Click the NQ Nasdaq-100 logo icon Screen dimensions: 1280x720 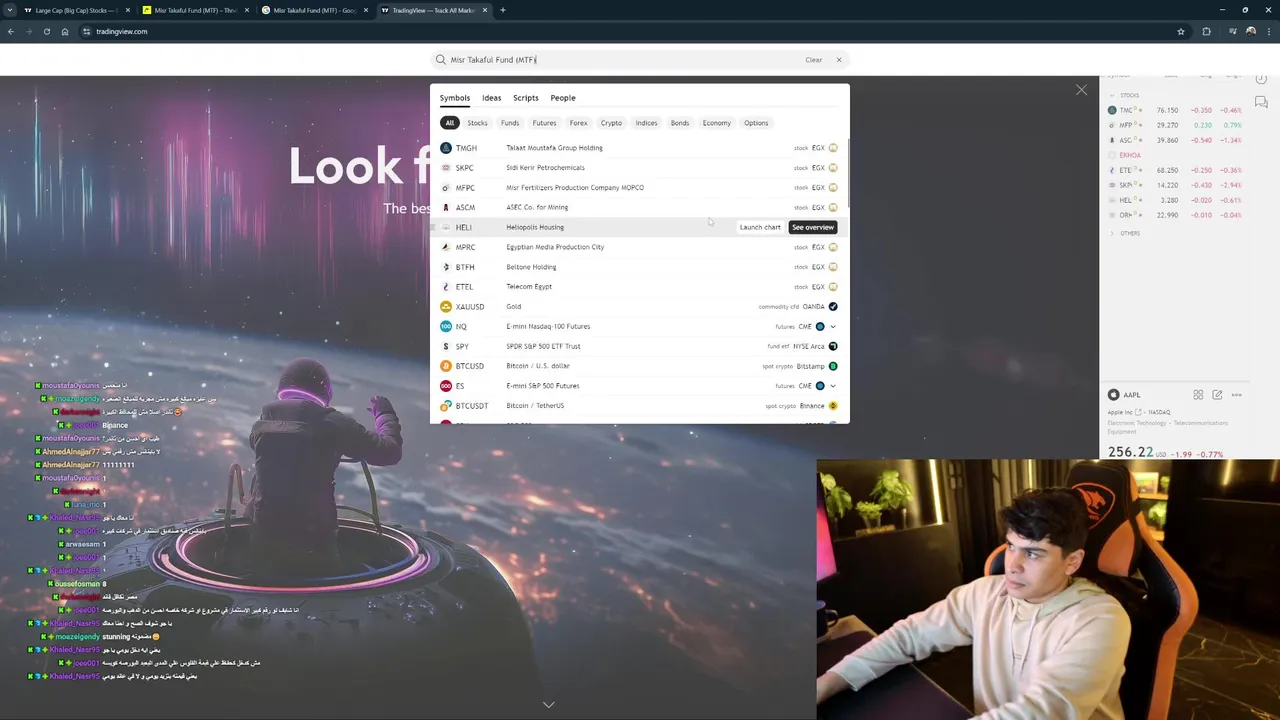click(446, 326)
